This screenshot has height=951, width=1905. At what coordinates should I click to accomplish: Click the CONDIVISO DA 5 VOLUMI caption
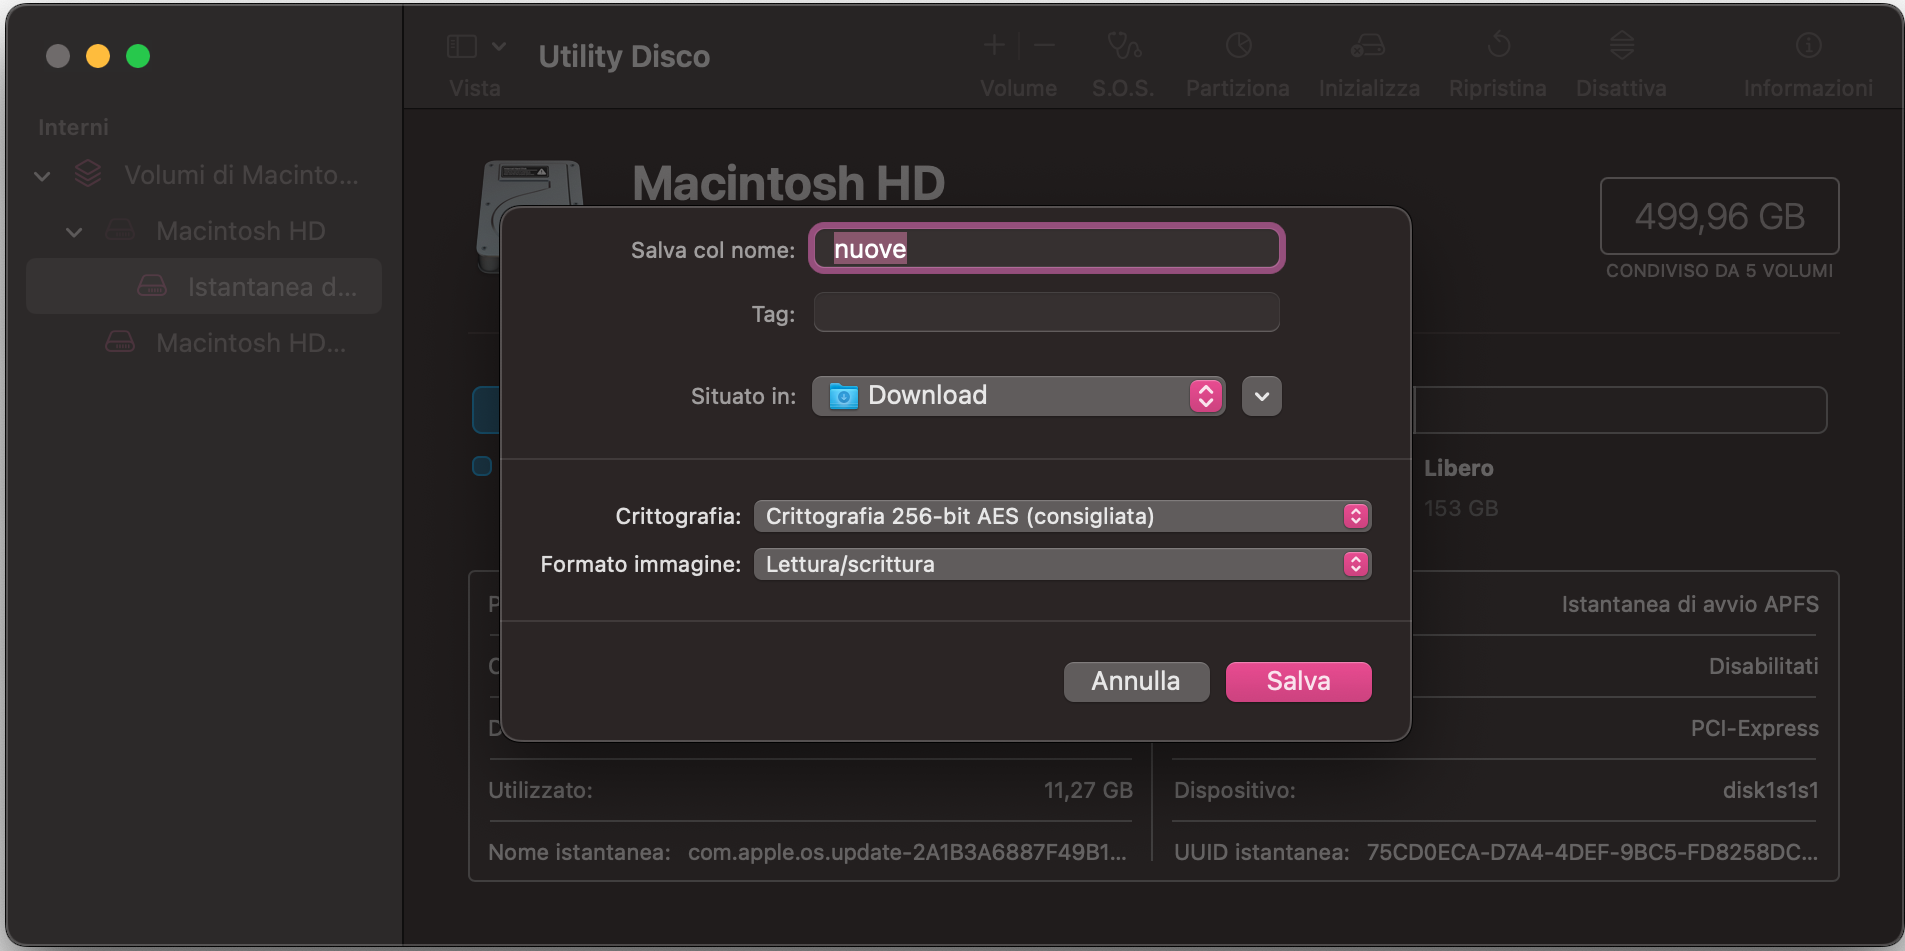1719,271
